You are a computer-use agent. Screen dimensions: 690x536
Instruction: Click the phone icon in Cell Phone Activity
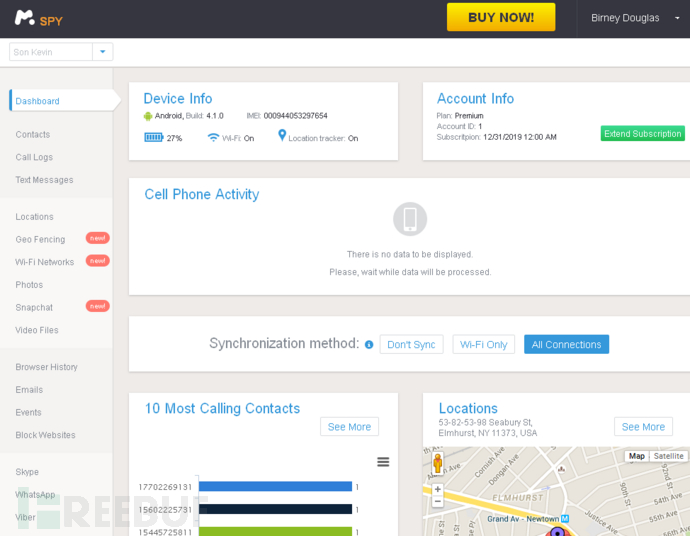(410, 219)
